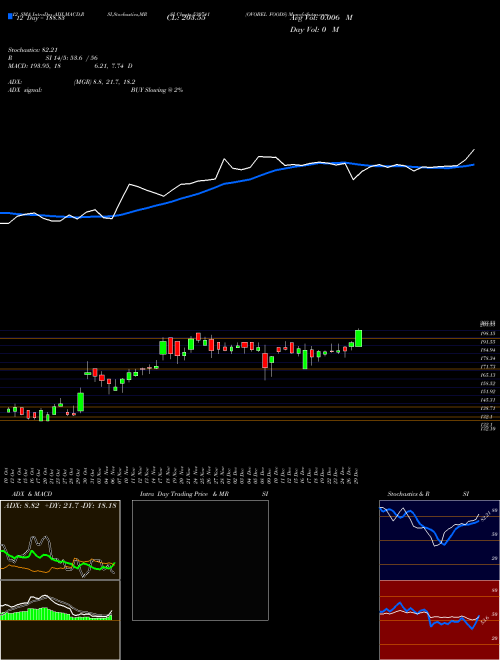Open the ADX indicator chart panel
The image size is (500, 660).
(x=60, y=540)
